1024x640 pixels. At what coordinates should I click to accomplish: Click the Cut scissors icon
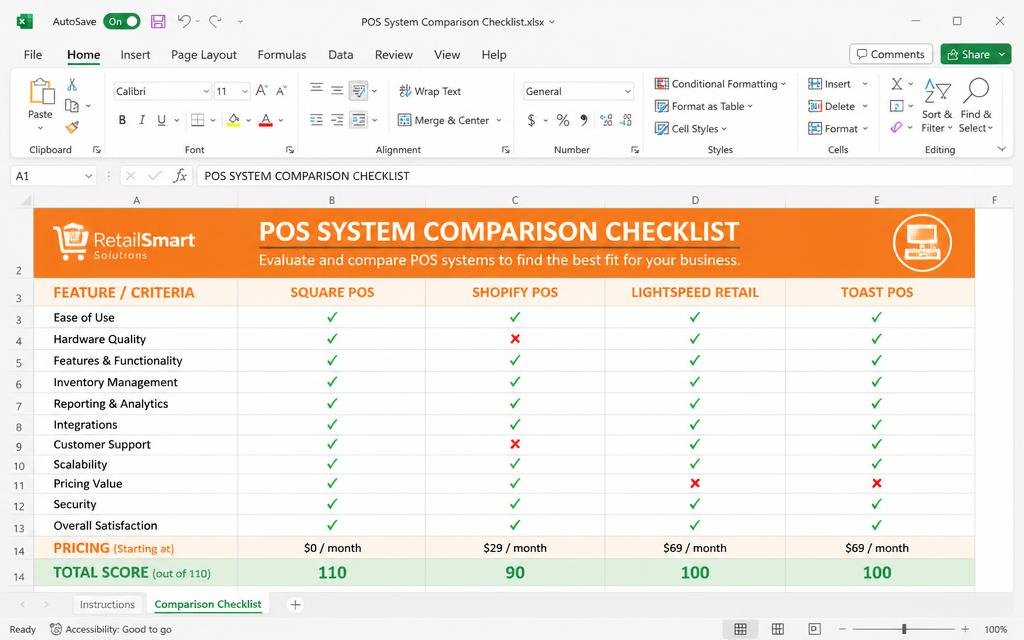point(72,84)
